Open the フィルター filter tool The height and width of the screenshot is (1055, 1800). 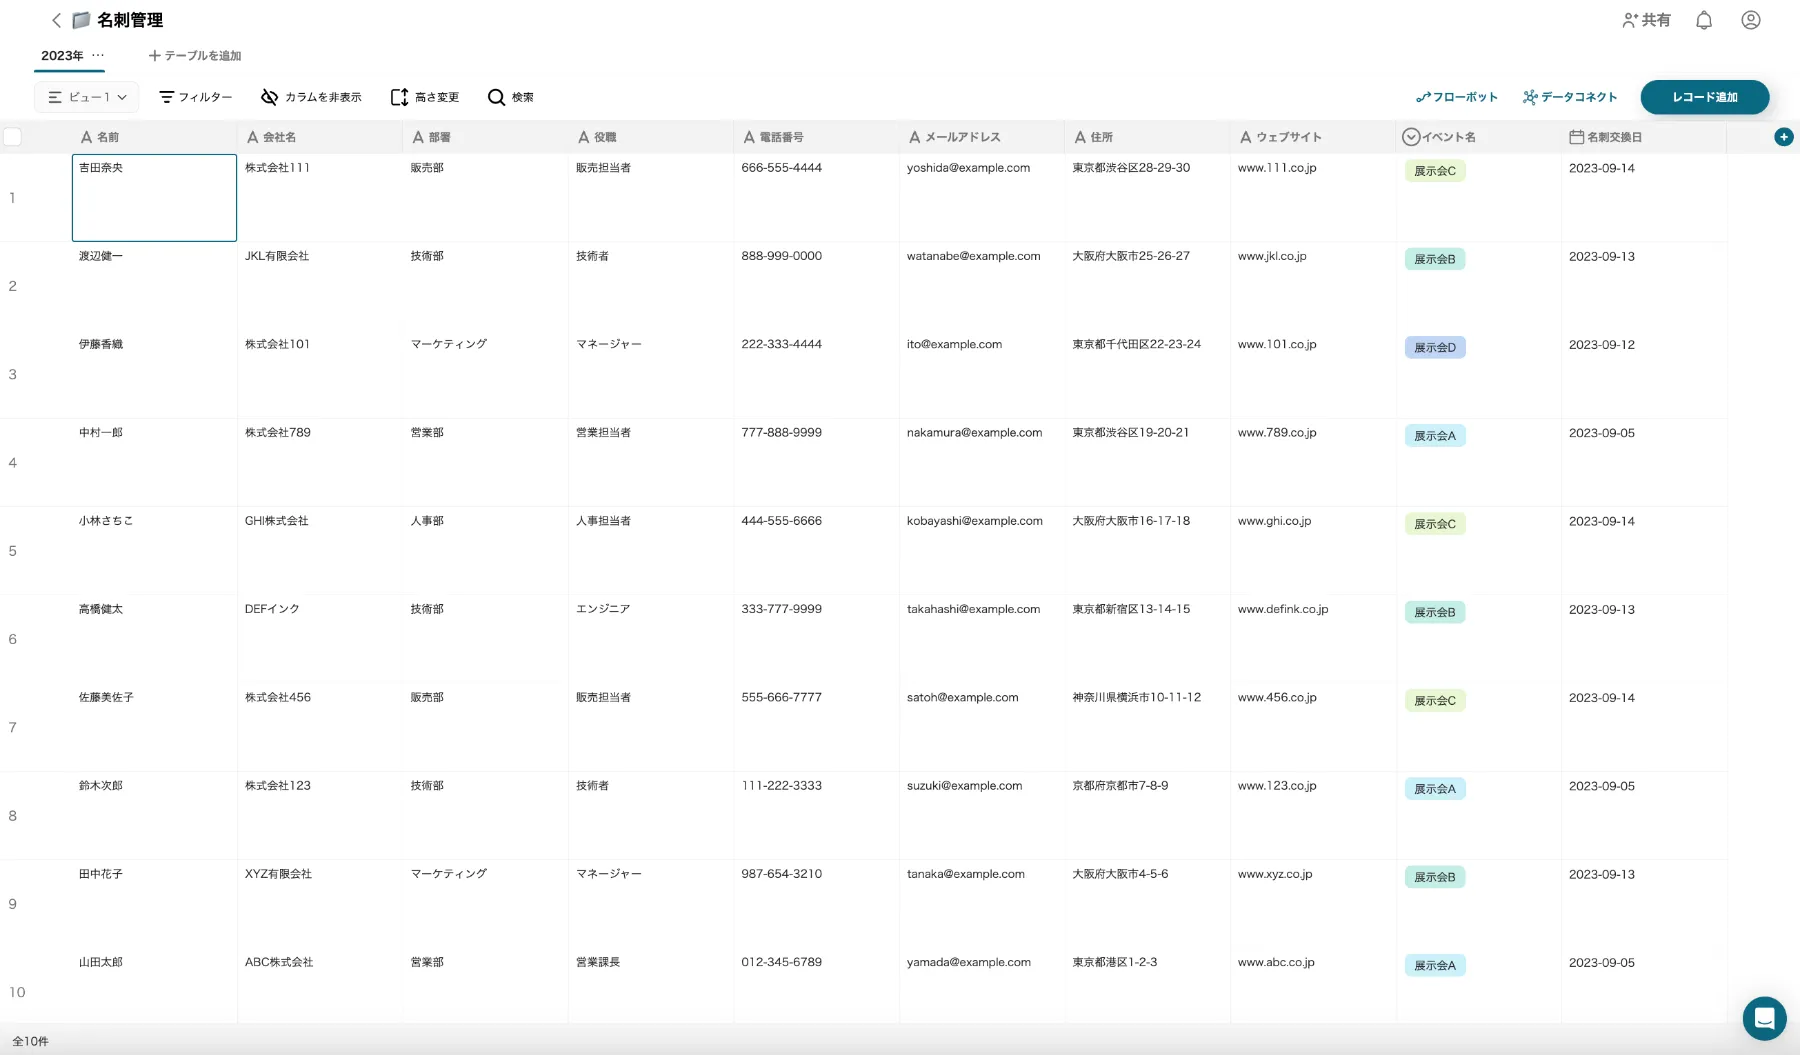(x=196, y=97)
